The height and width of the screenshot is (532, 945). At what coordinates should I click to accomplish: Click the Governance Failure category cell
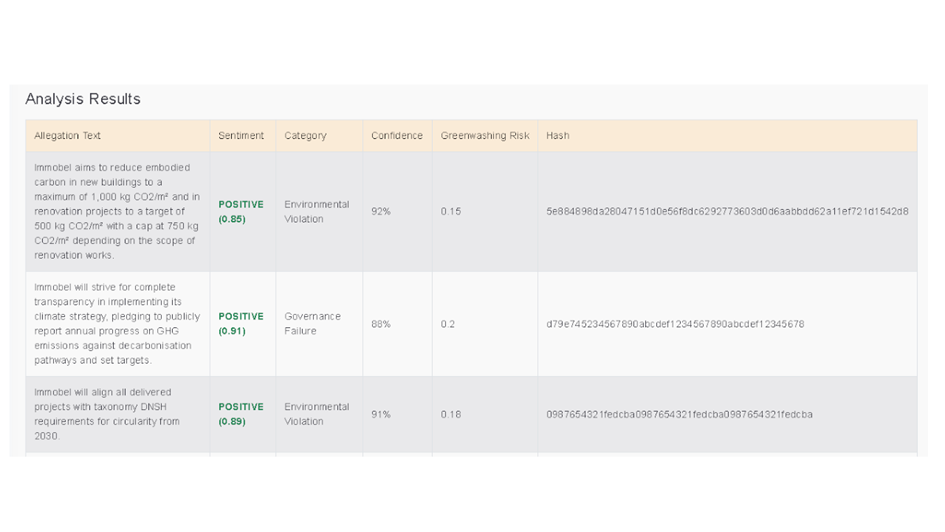pos(312,324)
